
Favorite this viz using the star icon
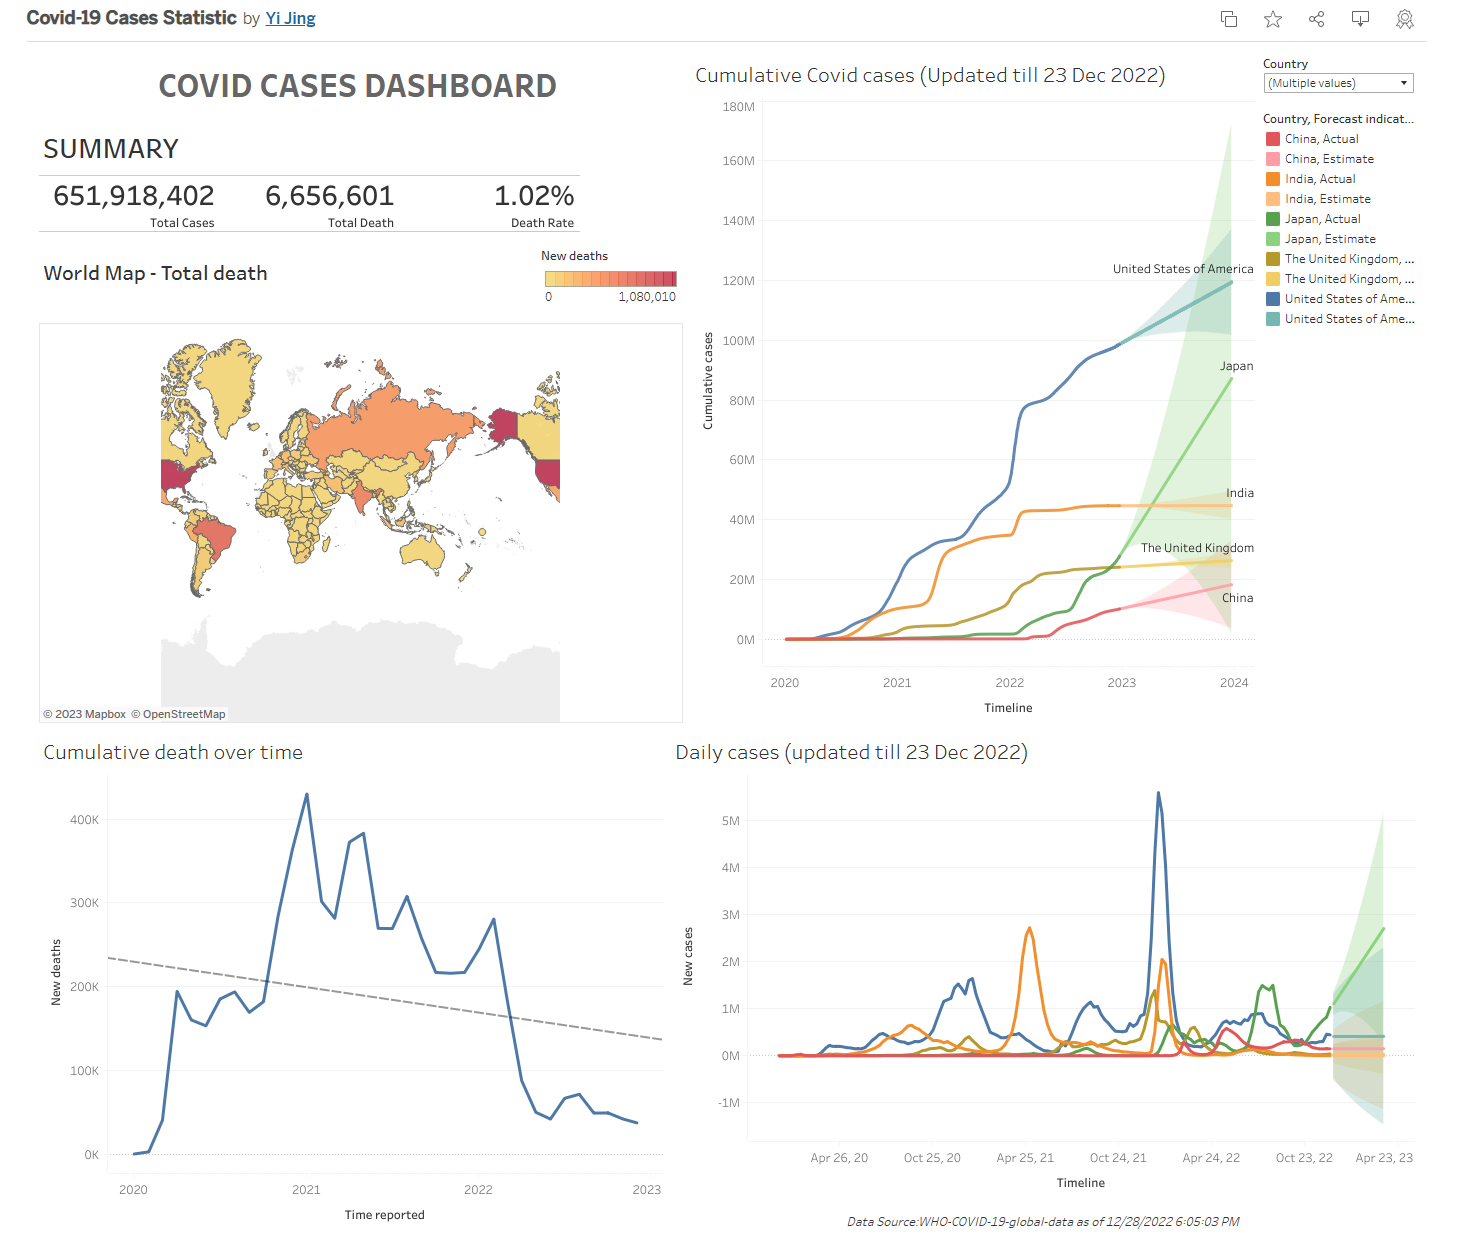(x=1272, y=18)
